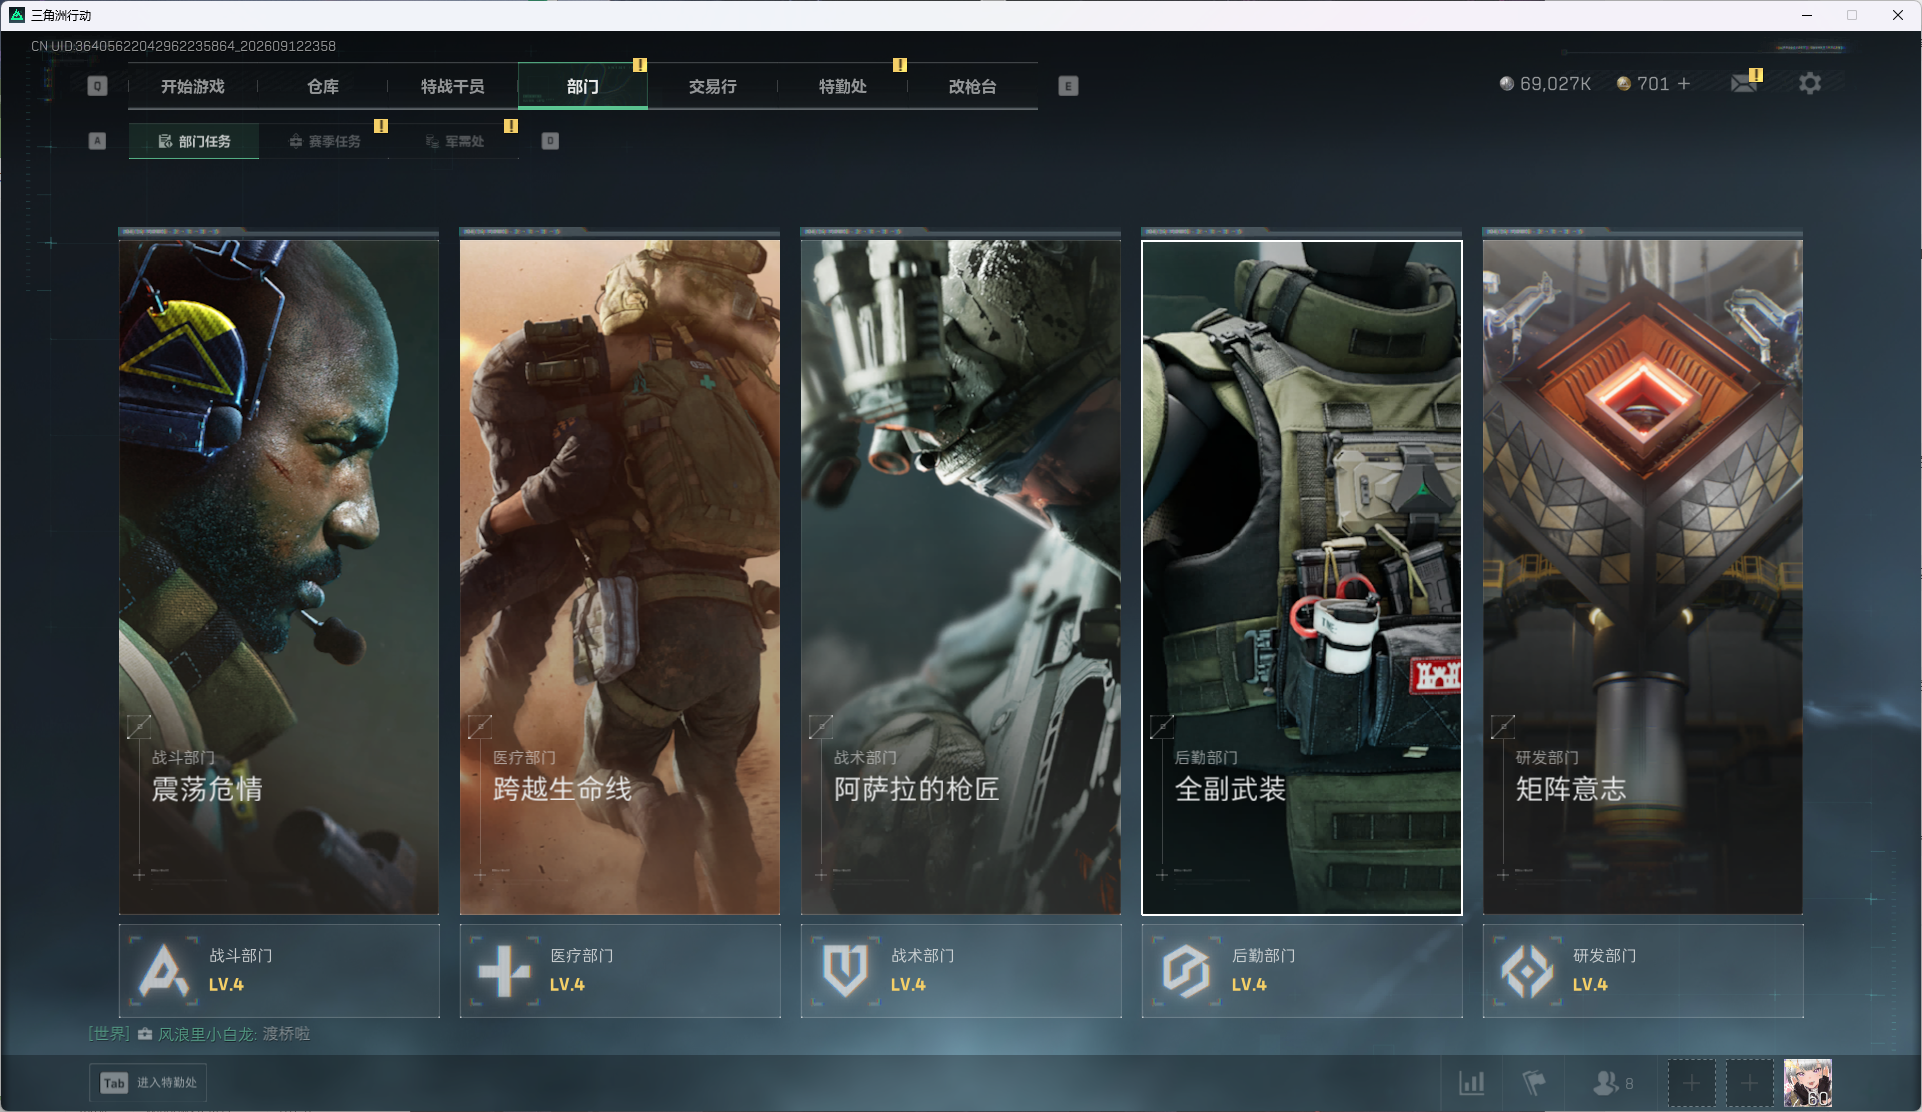Open the 矩阵意志 research department card
Image resolution: width=1922 pixels, height=1112 pixels.
click(1643, 576)
